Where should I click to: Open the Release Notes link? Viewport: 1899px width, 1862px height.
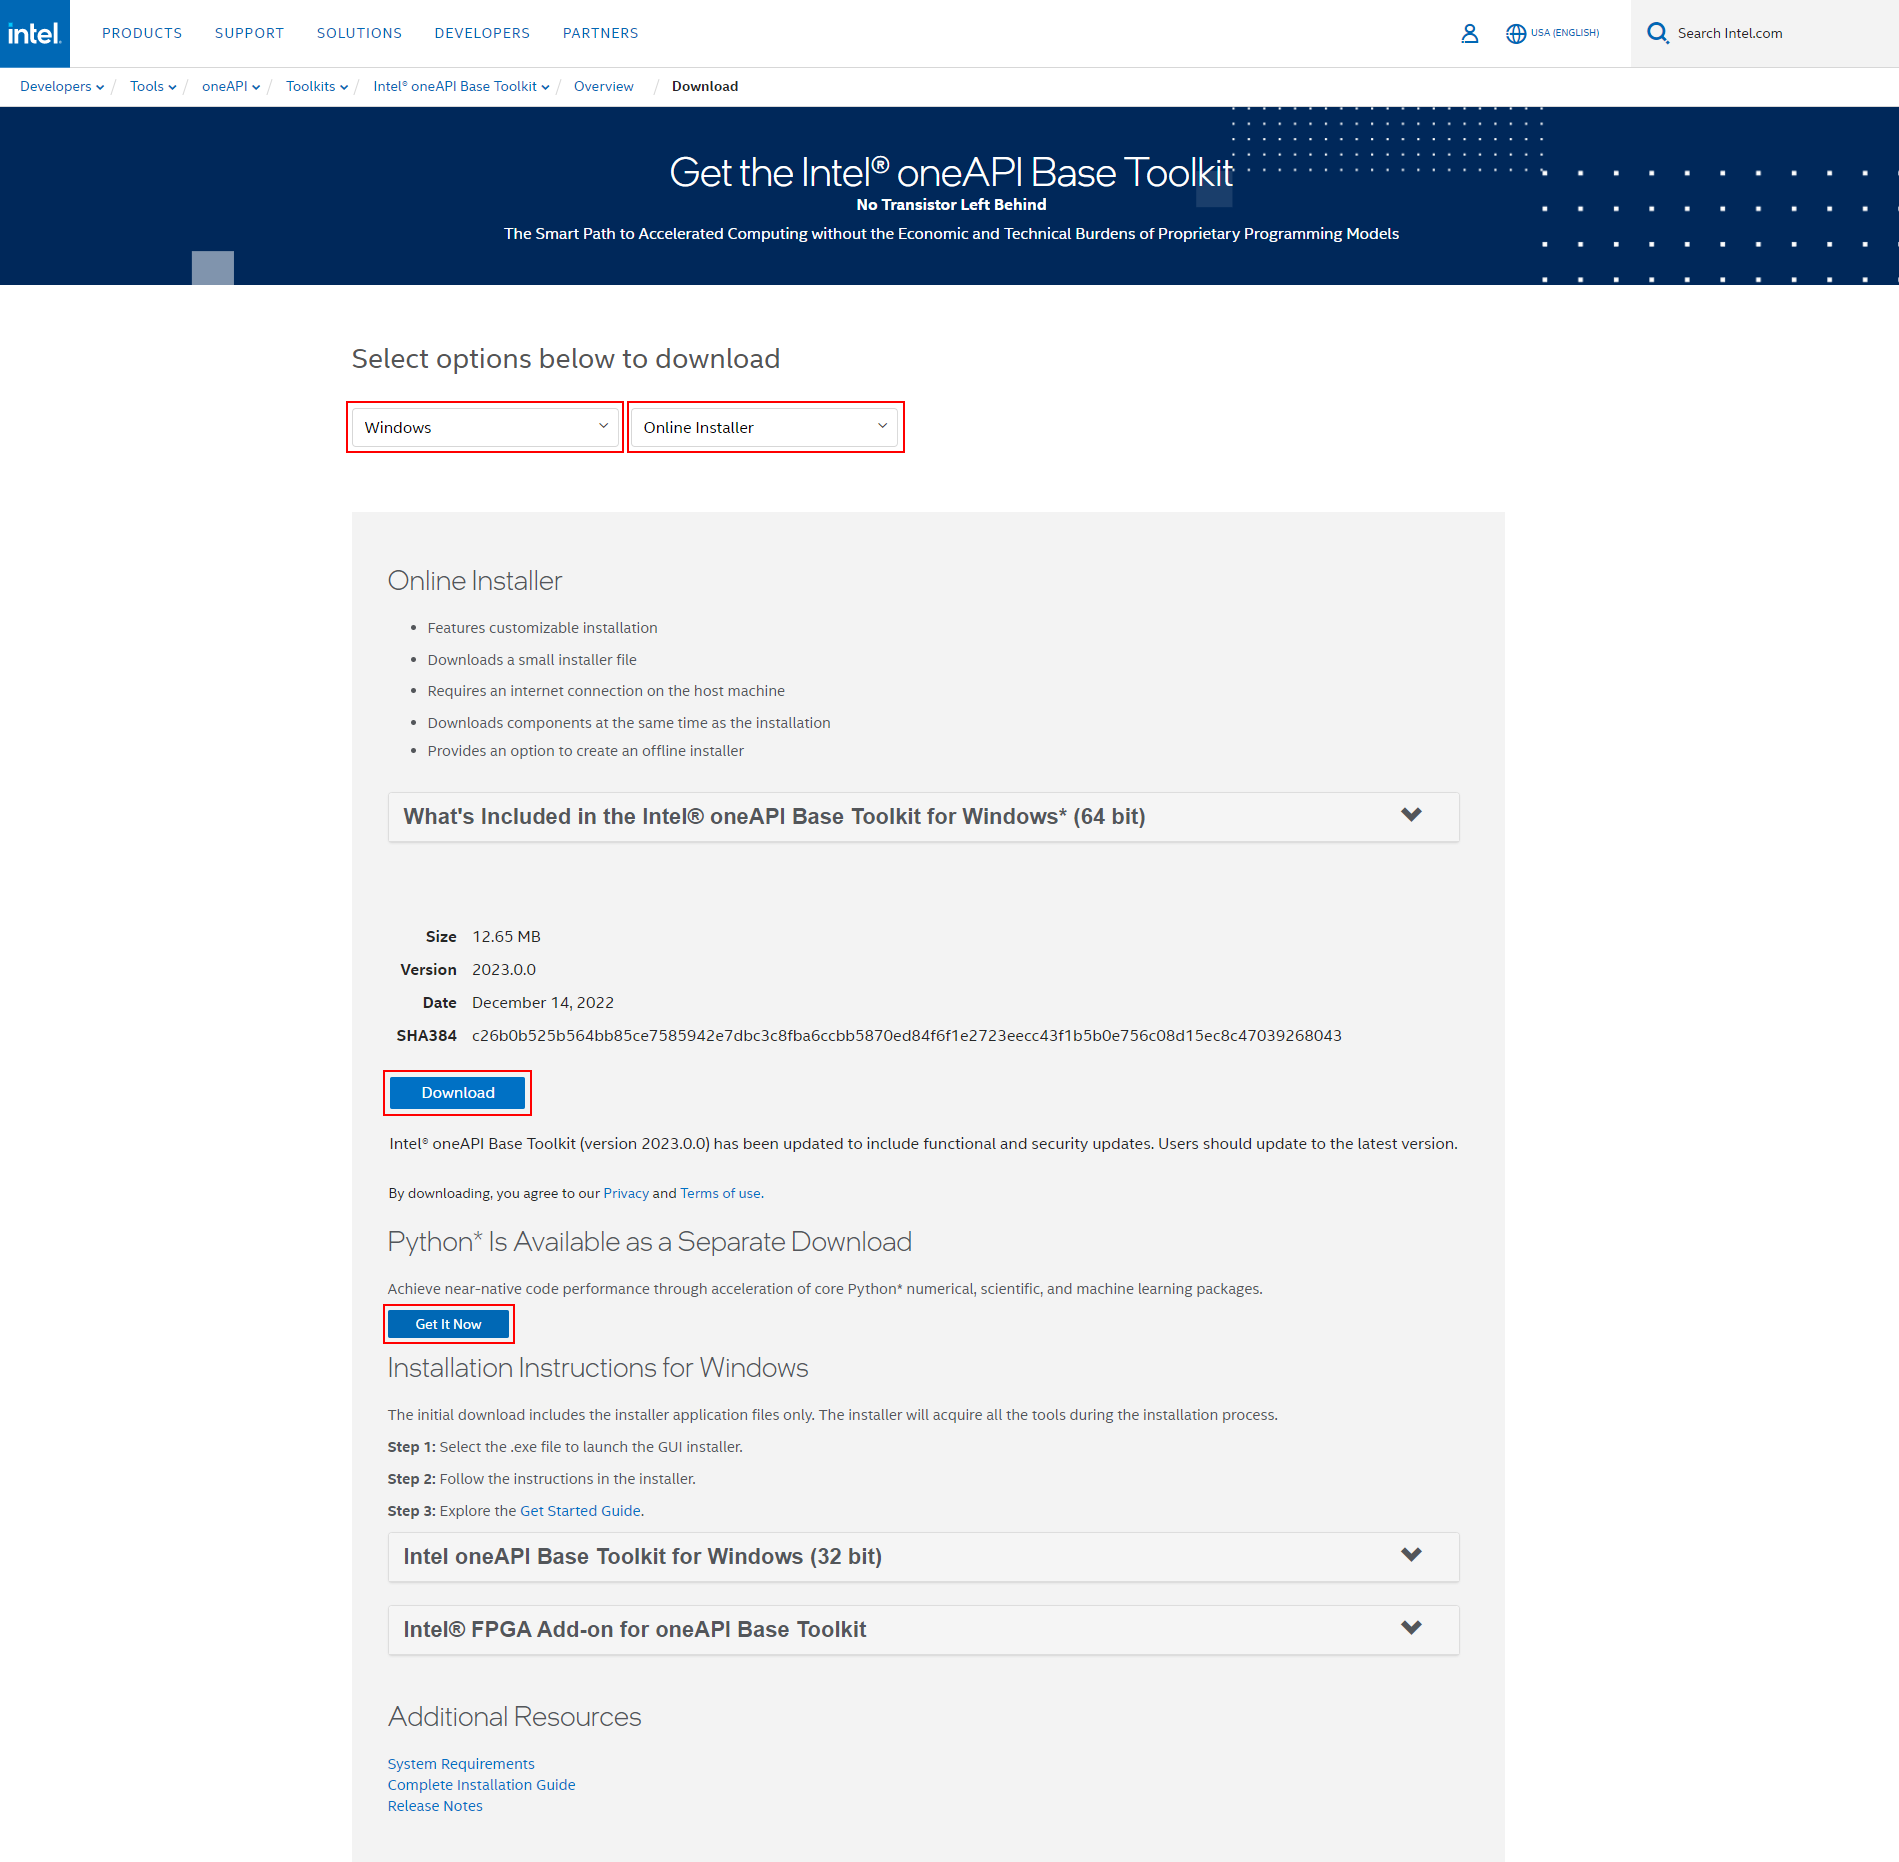(435, 1806)
